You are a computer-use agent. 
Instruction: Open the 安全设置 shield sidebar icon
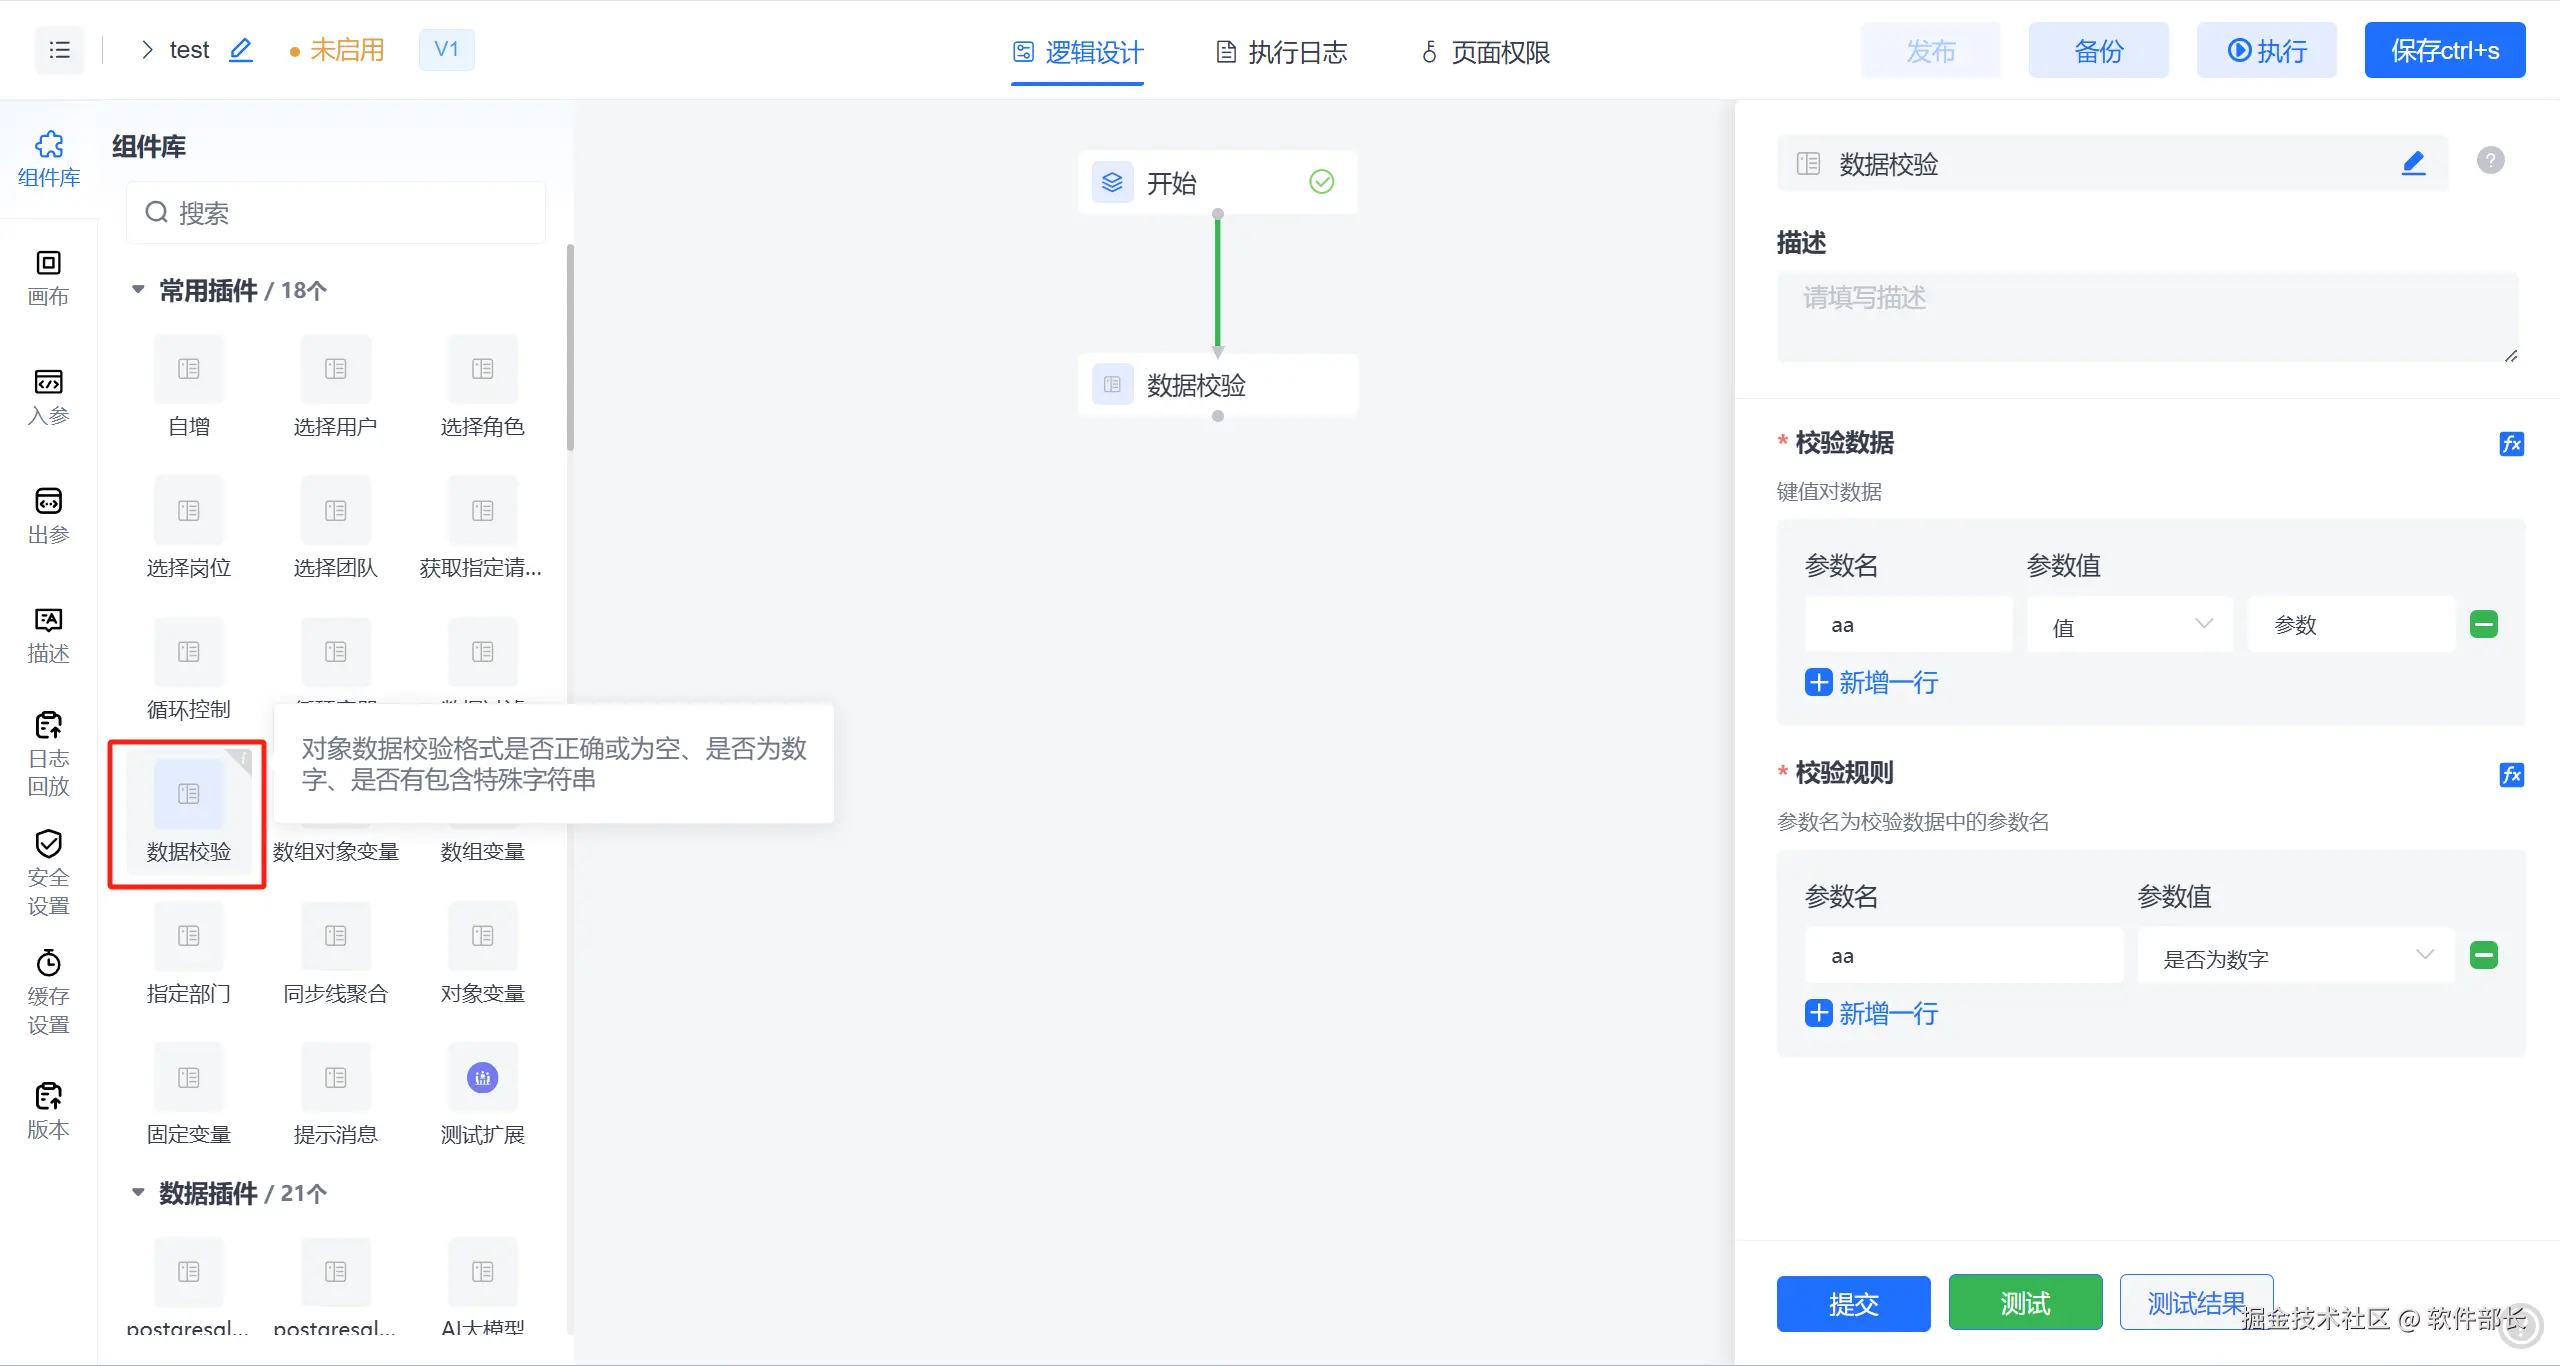[x=48, y=872]
